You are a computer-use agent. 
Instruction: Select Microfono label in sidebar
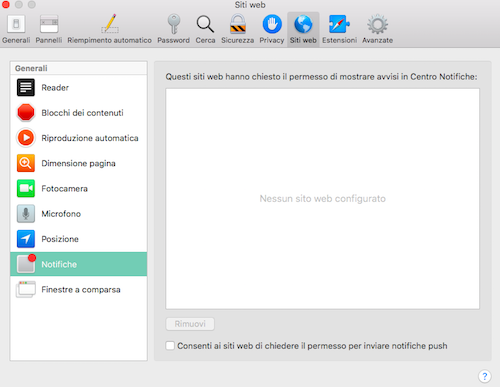pyautogui.click(x=61, y=214)
